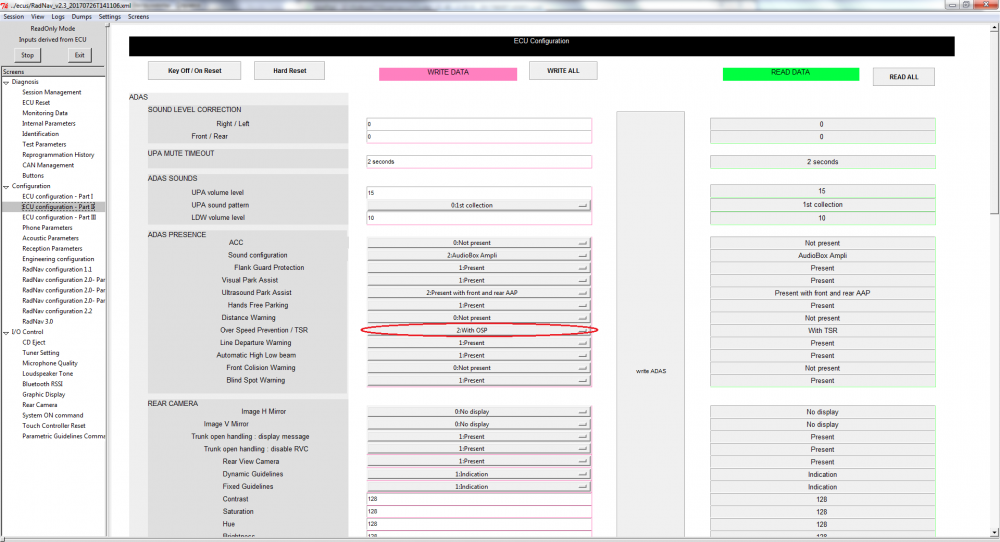Image resolution: width=1000 pixels, height=542 pixels.
Task: Open Sound configuration dropdown
Action: coord(478,255)
